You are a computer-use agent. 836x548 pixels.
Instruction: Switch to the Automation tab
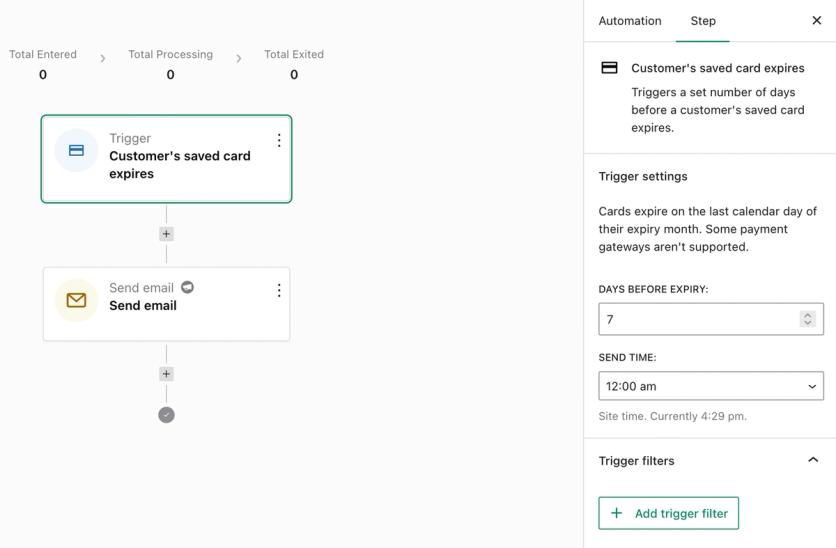630,21
